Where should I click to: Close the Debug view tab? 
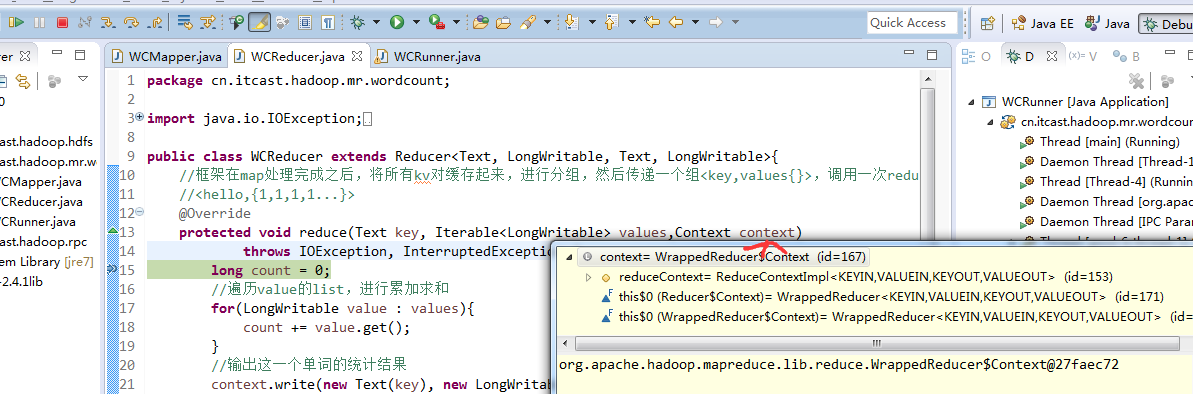click(1051, 56)
